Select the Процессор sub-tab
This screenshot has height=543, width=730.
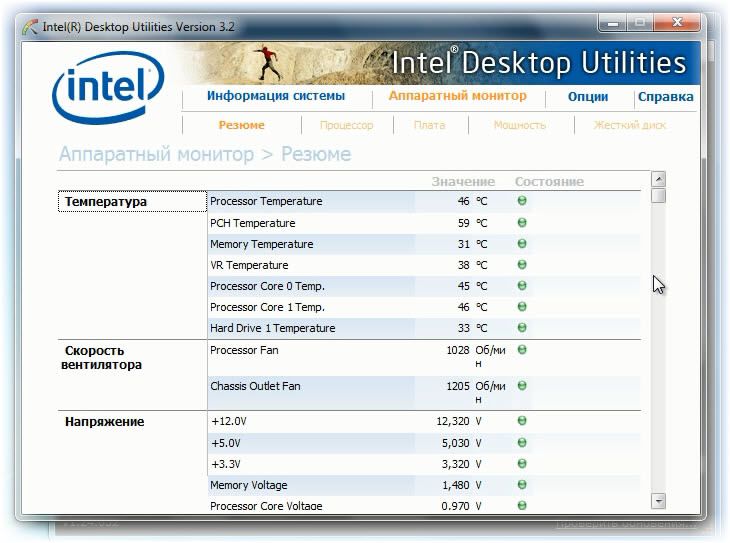[x=346, y=125]
